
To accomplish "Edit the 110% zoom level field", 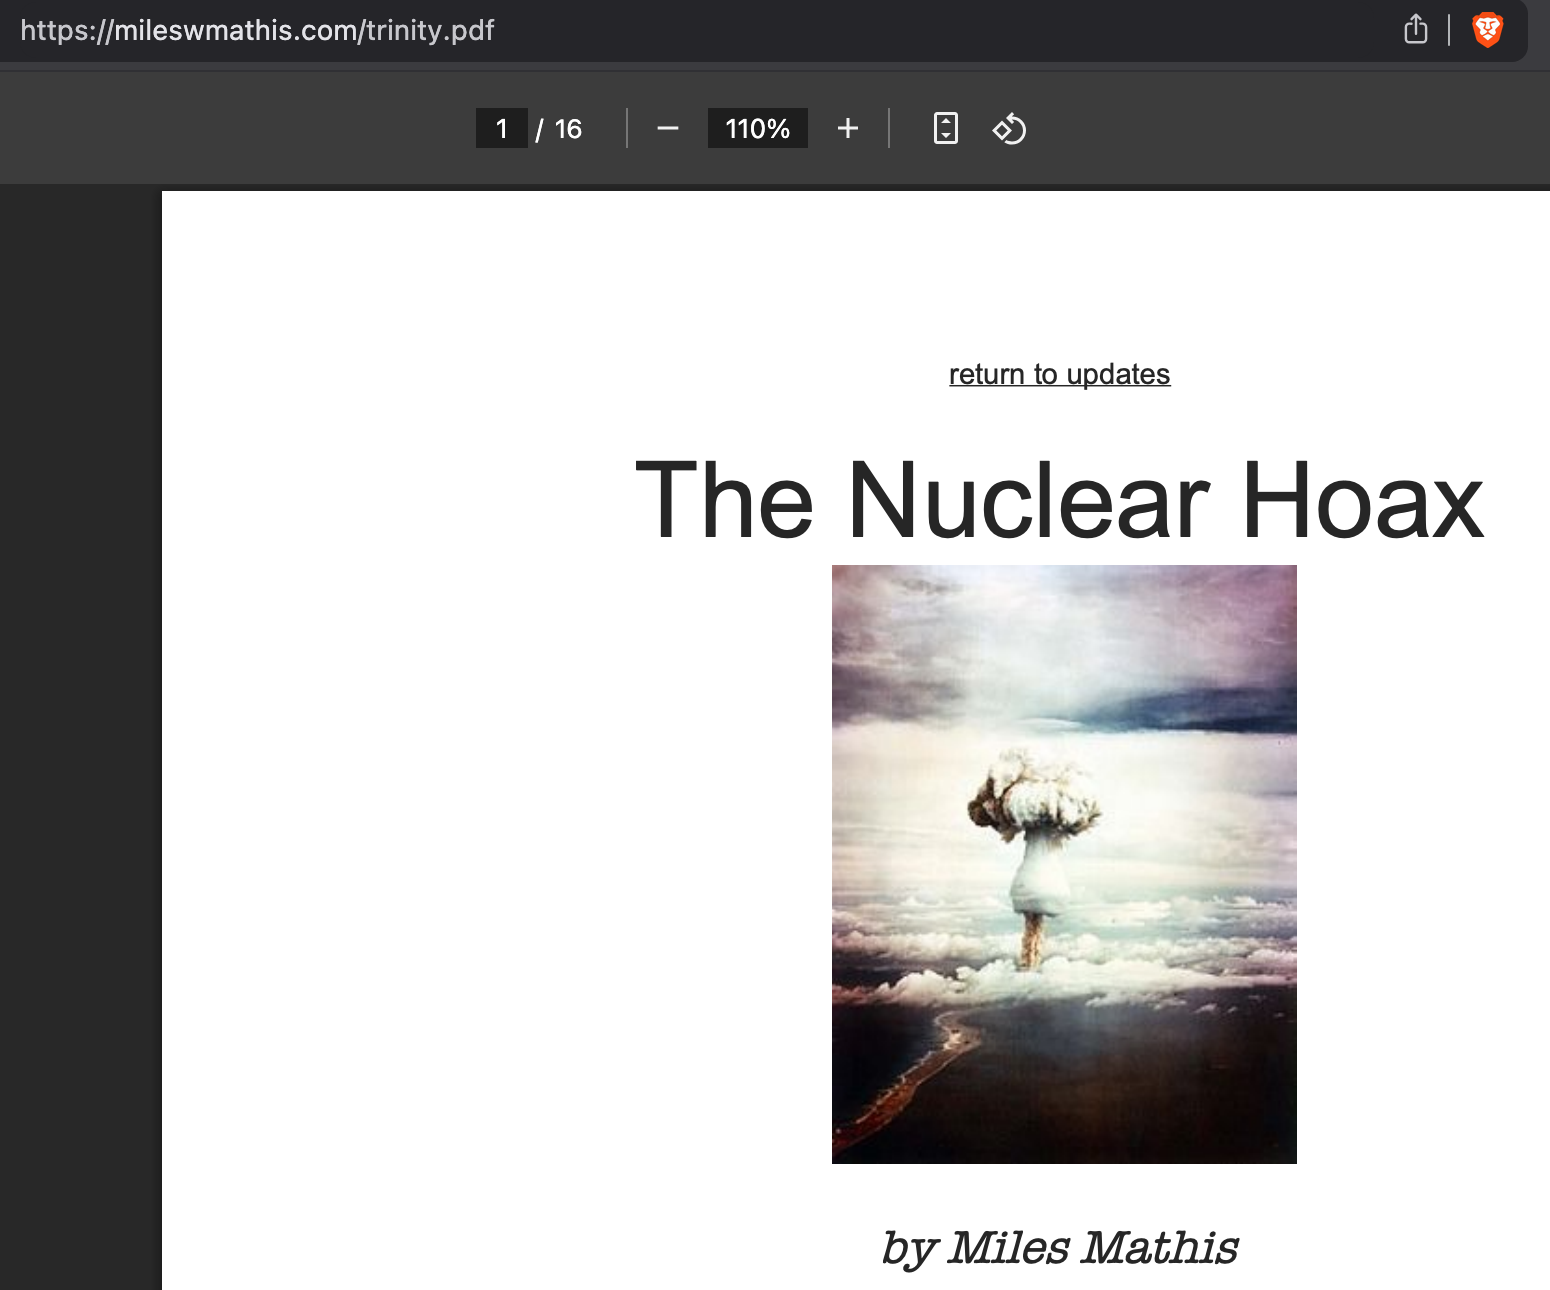I will pos(758,129).
